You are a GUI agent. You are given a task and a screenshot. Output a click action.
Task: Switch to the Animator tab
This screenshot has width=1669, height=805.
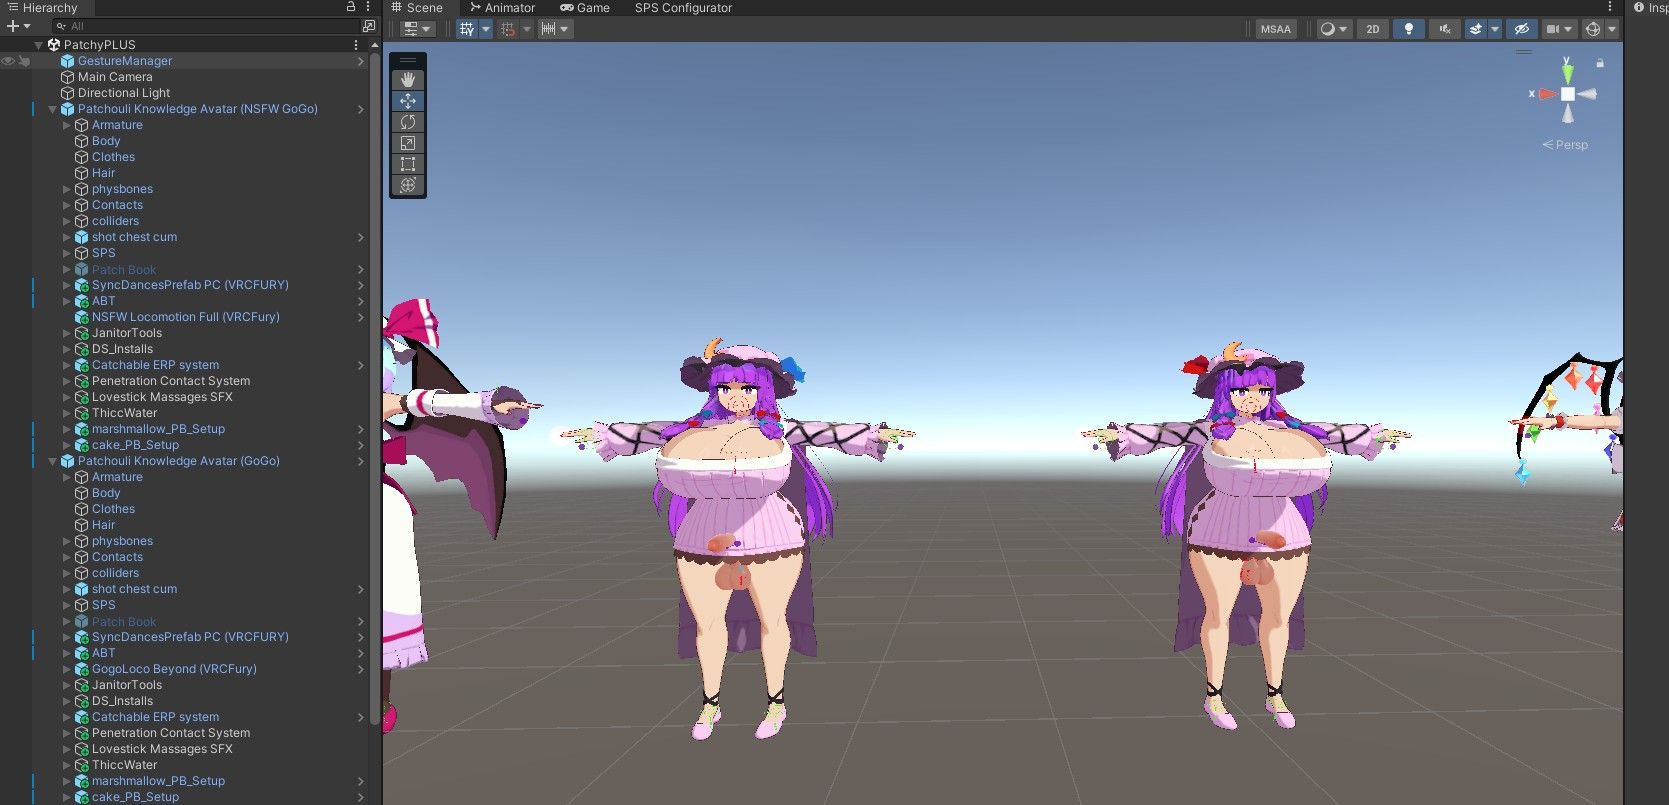coord(502,8)
